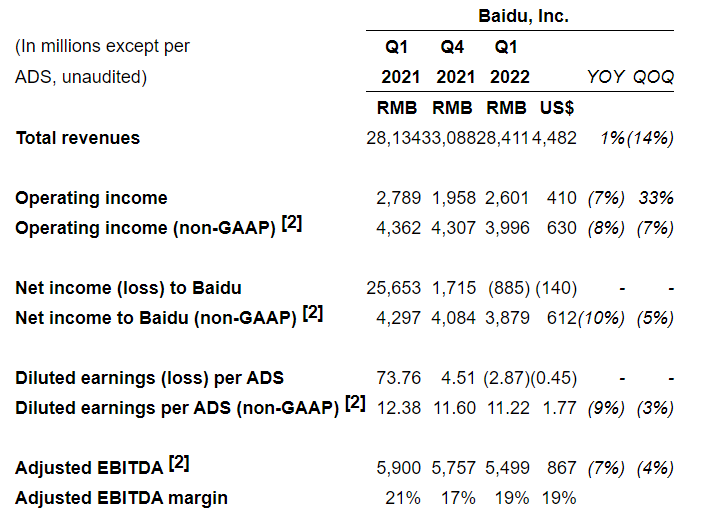
Task: Click the Adjusted EBITDA margin row label
Action: point(122,498)
